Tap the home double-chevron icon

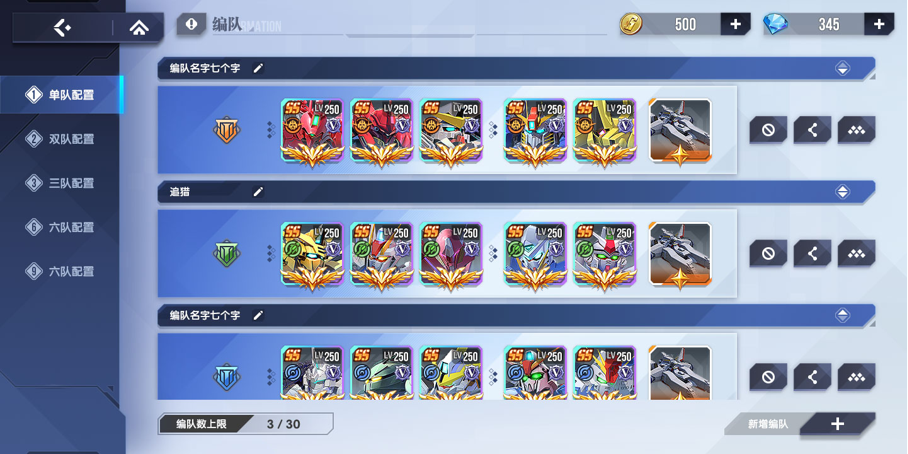[138, 27]
